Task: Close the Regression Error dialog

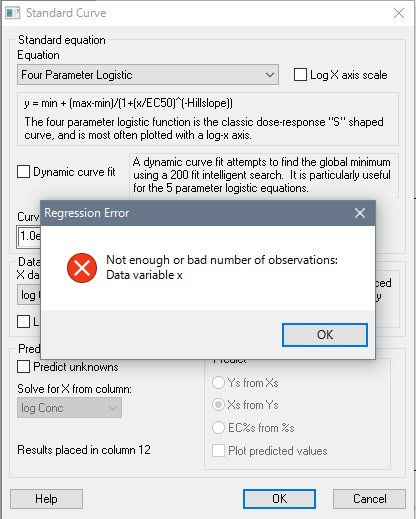Action: point(360,213)
